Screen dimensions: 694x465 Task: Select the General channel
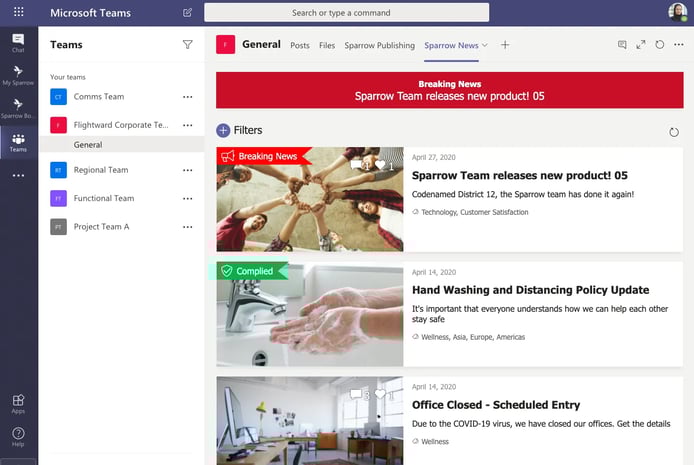88,145
